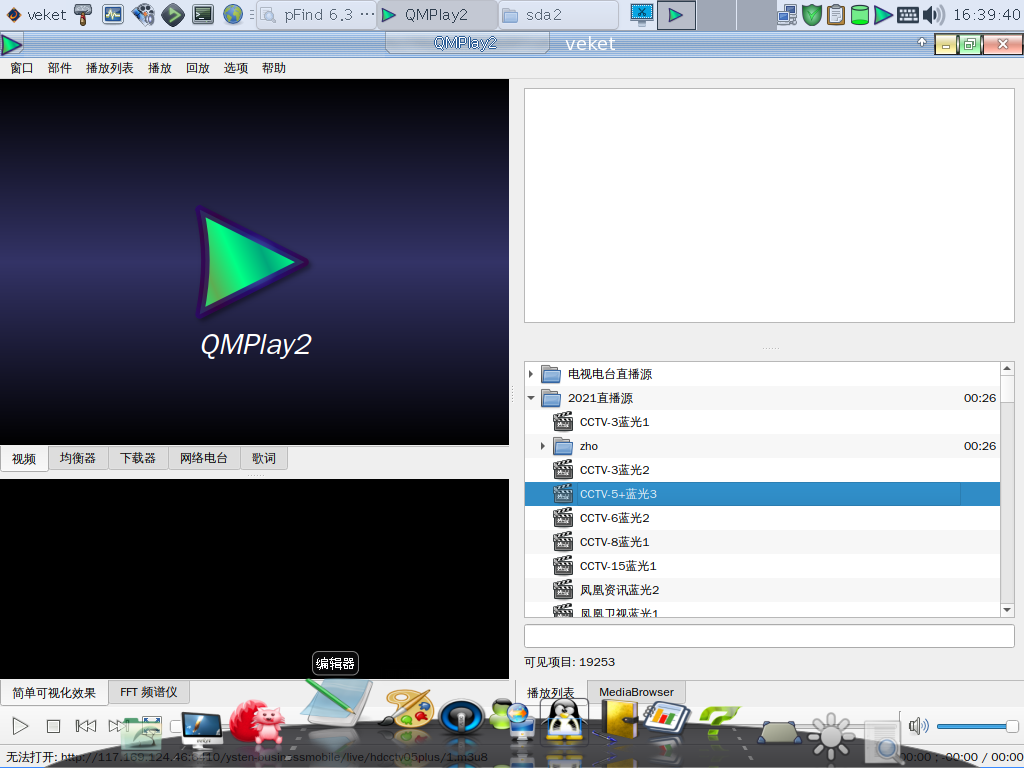
Task: Open the 播放 menu
Action: click(x=160, y=68)
